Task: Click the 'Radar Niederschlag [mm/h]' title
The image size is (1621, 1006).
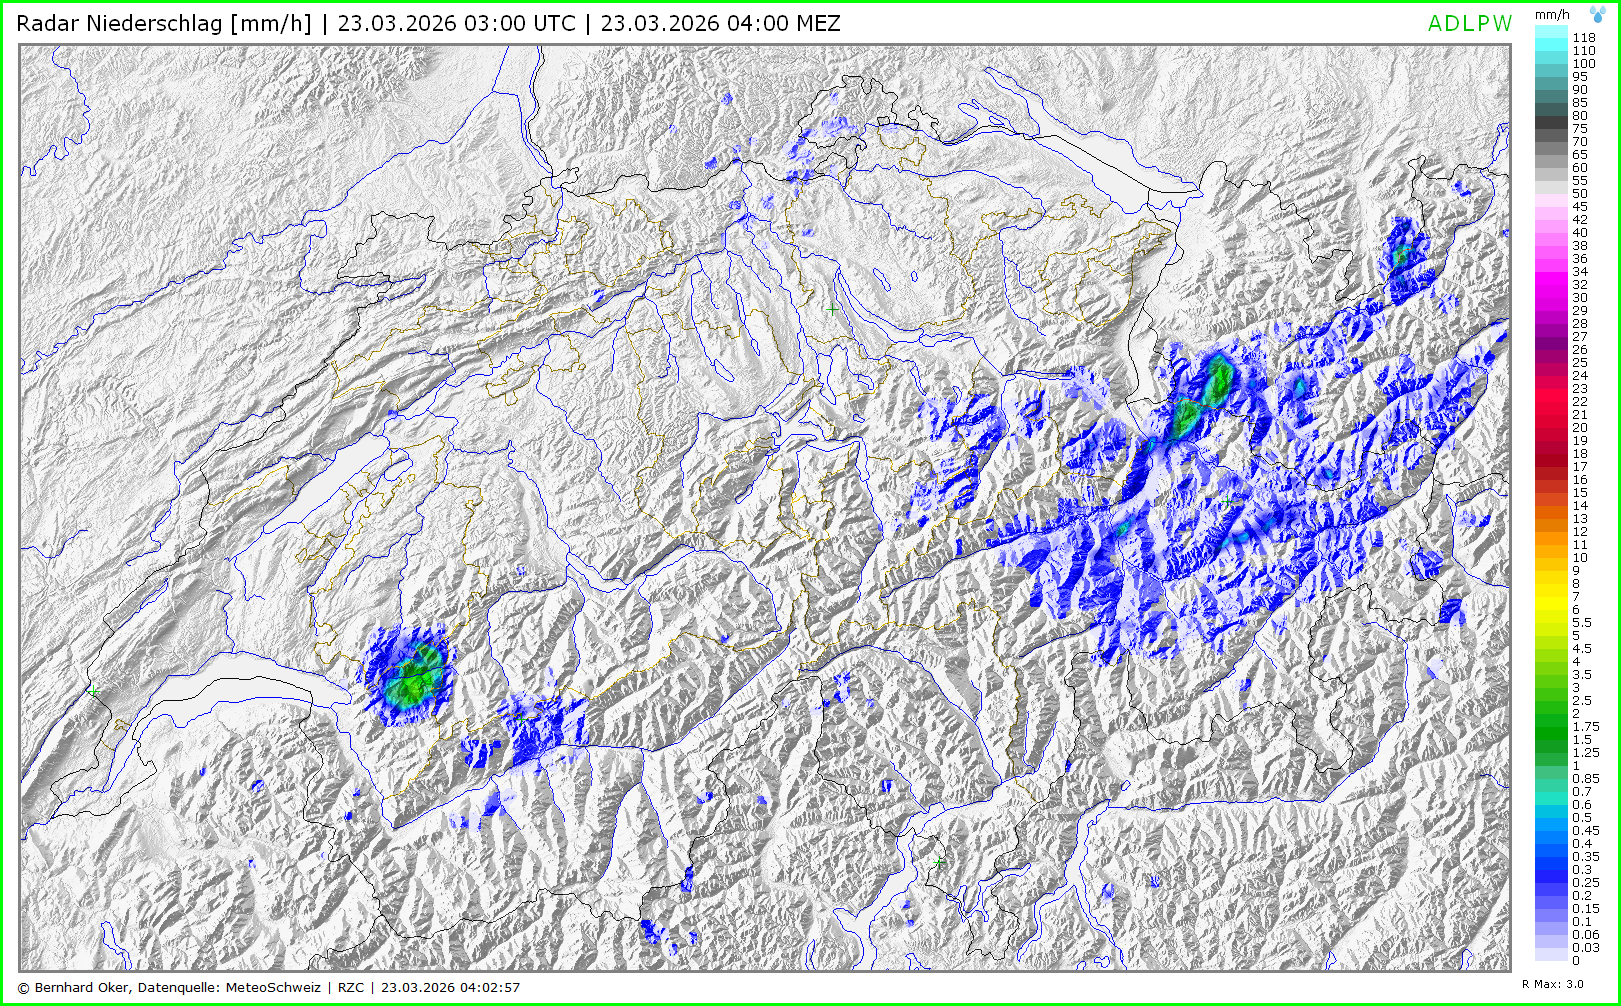Action: [x=164, y=24]
